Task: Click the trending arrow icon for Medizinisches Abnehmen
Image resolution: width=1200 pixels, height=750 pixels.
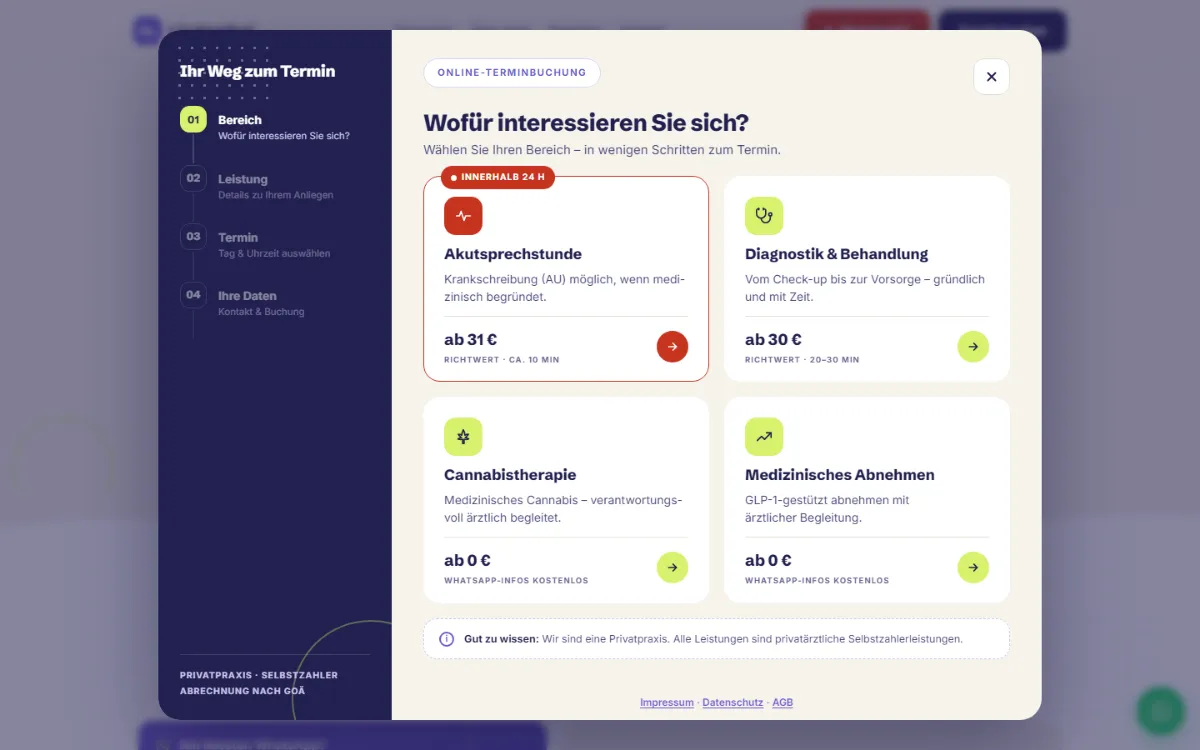Action: (x=764, y=436)
